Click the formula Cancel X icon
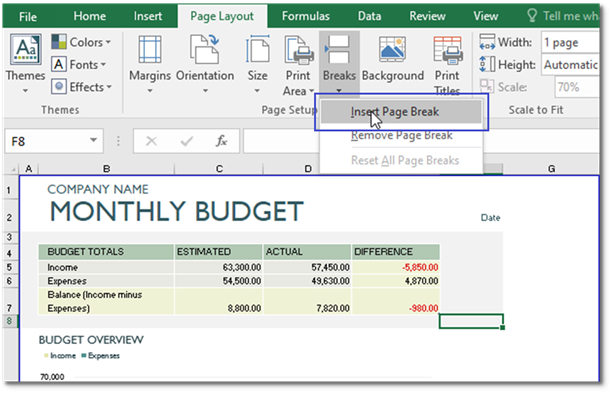Viewport: 612px width, 393px height. point(151,141)
